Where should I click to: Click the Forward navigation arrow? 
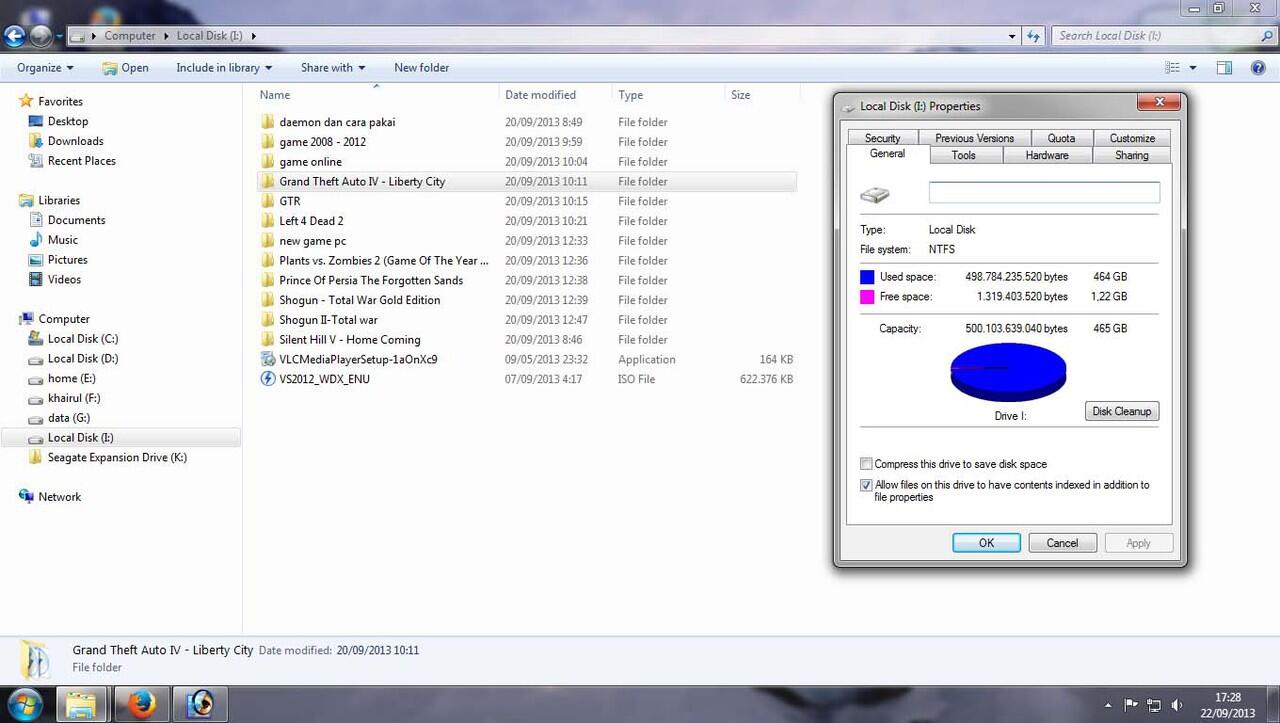(x=41, y=37)
